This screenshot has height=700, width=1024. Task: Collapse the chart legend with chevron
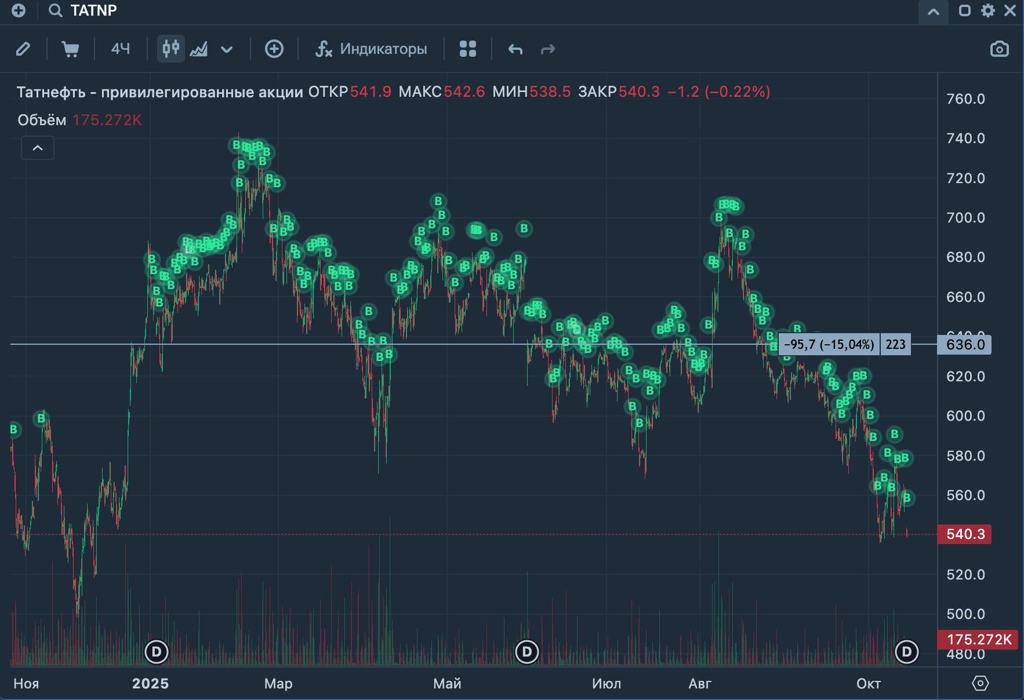tap(38, 148)
